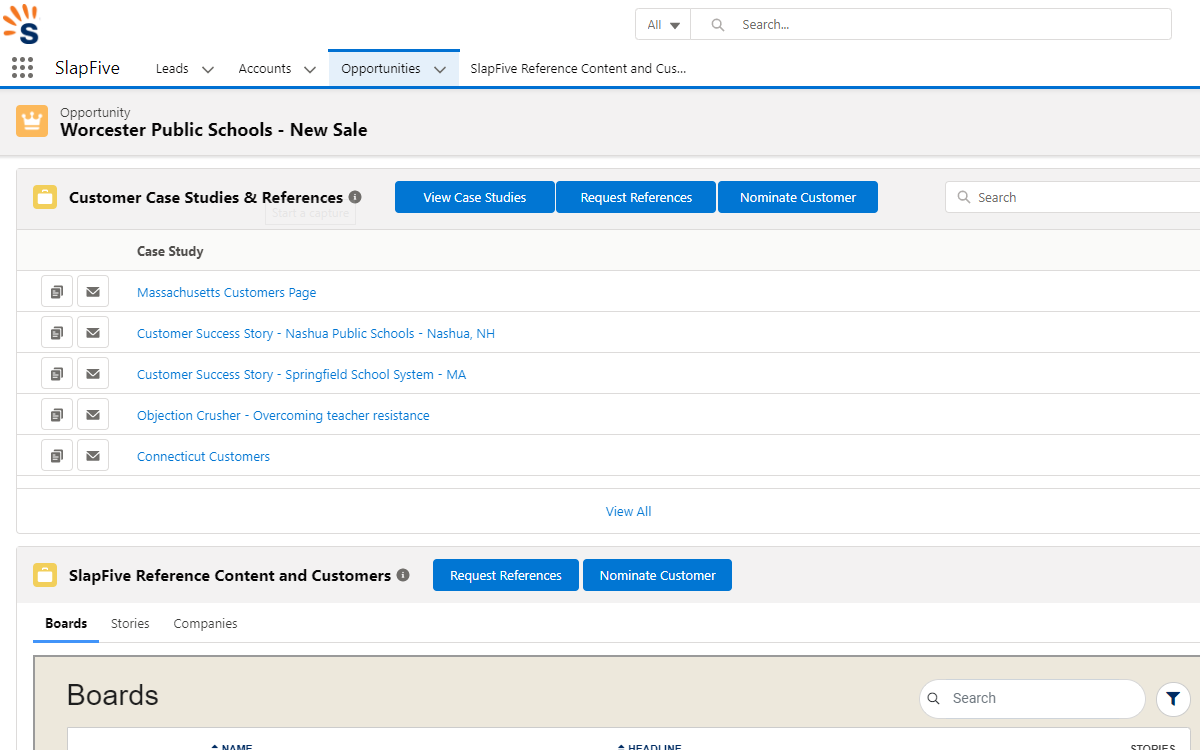Click the SlapFive Reference Content briefcase icon
Screen dimensions: 1200x750
tap(45, 575)
